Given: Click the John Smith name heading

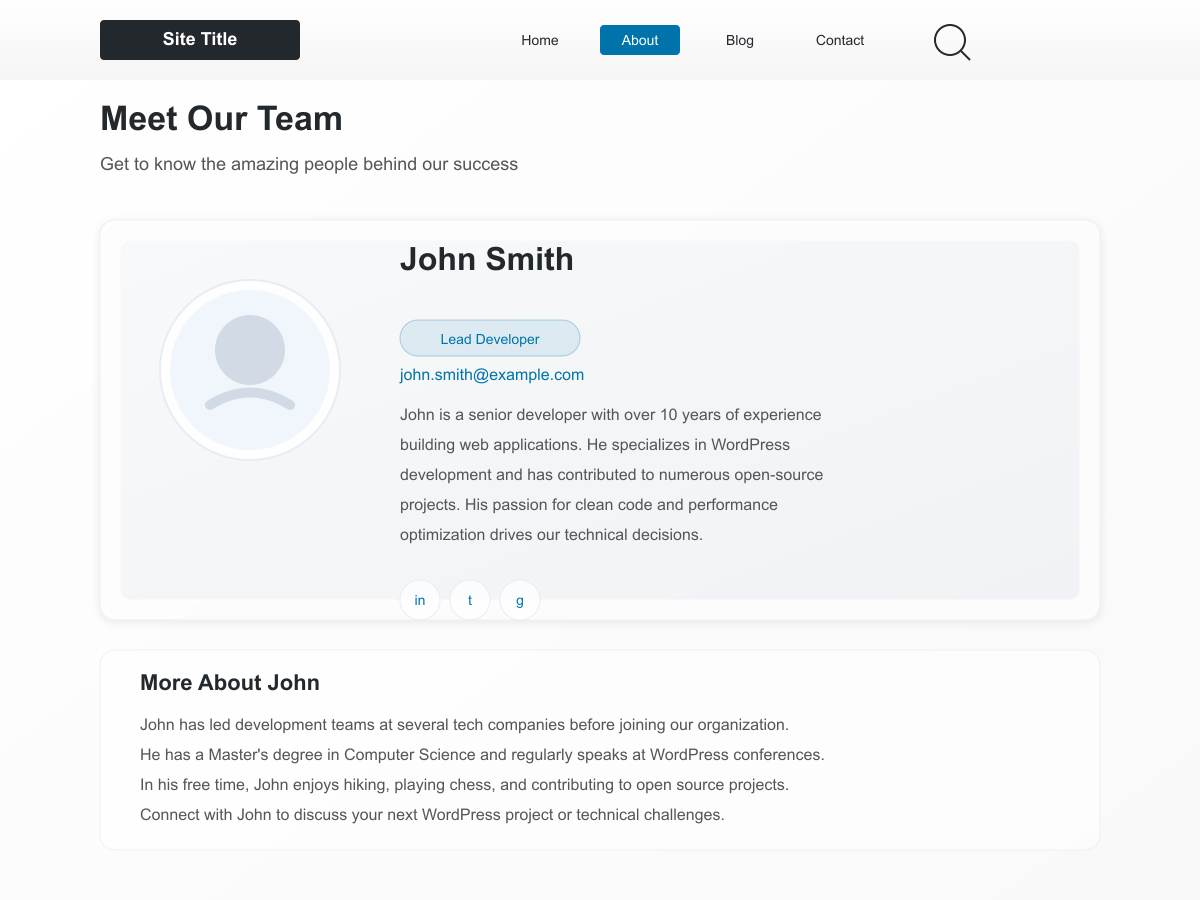Looking at the screenshot, I should (x=487, y=259).
